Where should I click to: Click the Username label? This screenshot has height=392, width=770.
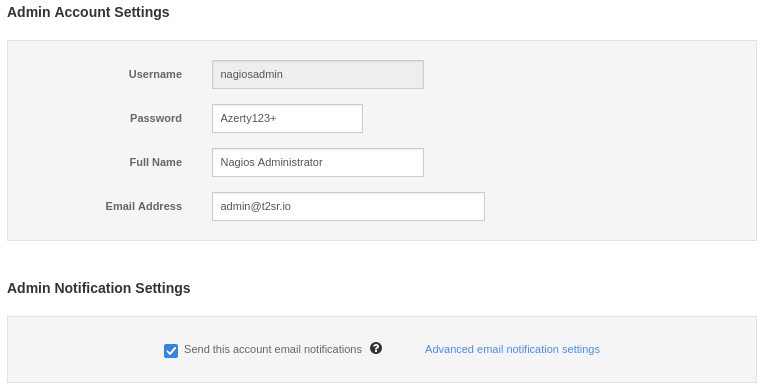click(x=155, y=74)
